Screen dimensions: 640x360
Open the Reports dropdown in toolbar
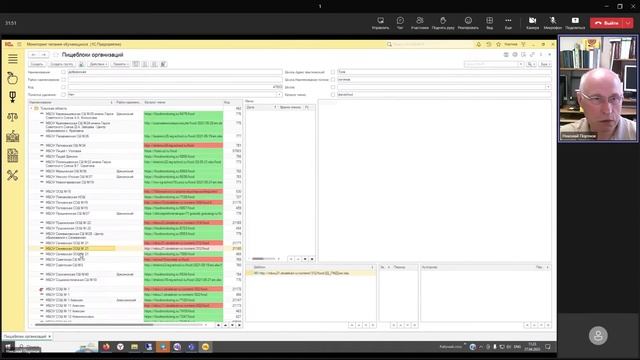pyautogui.click(x=120, y=64)
